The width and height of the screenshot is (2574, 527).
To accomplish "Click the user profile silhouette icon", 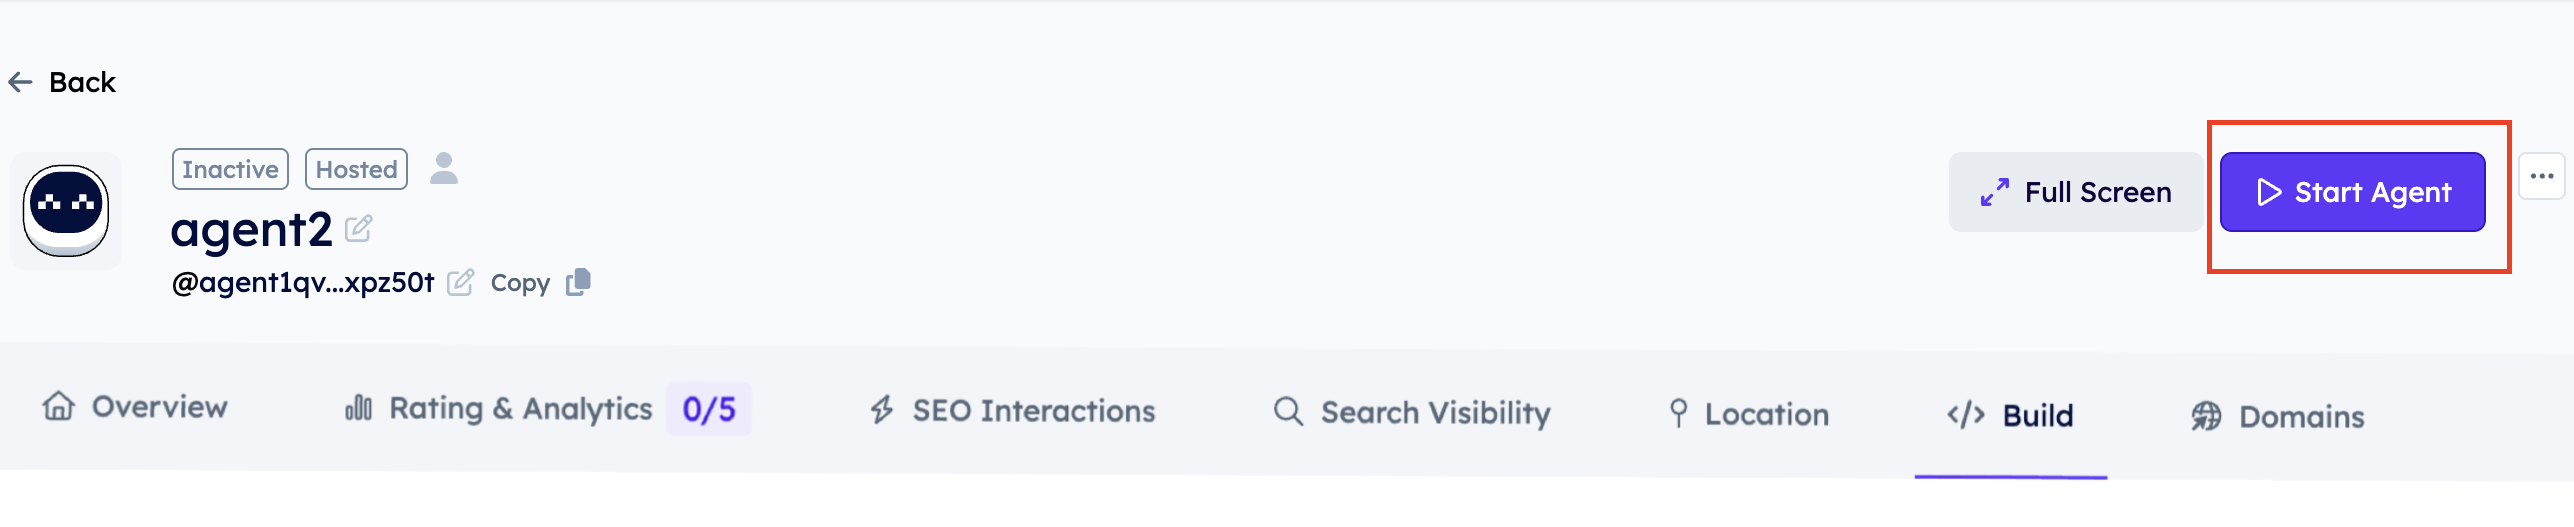I will (444, 168).
